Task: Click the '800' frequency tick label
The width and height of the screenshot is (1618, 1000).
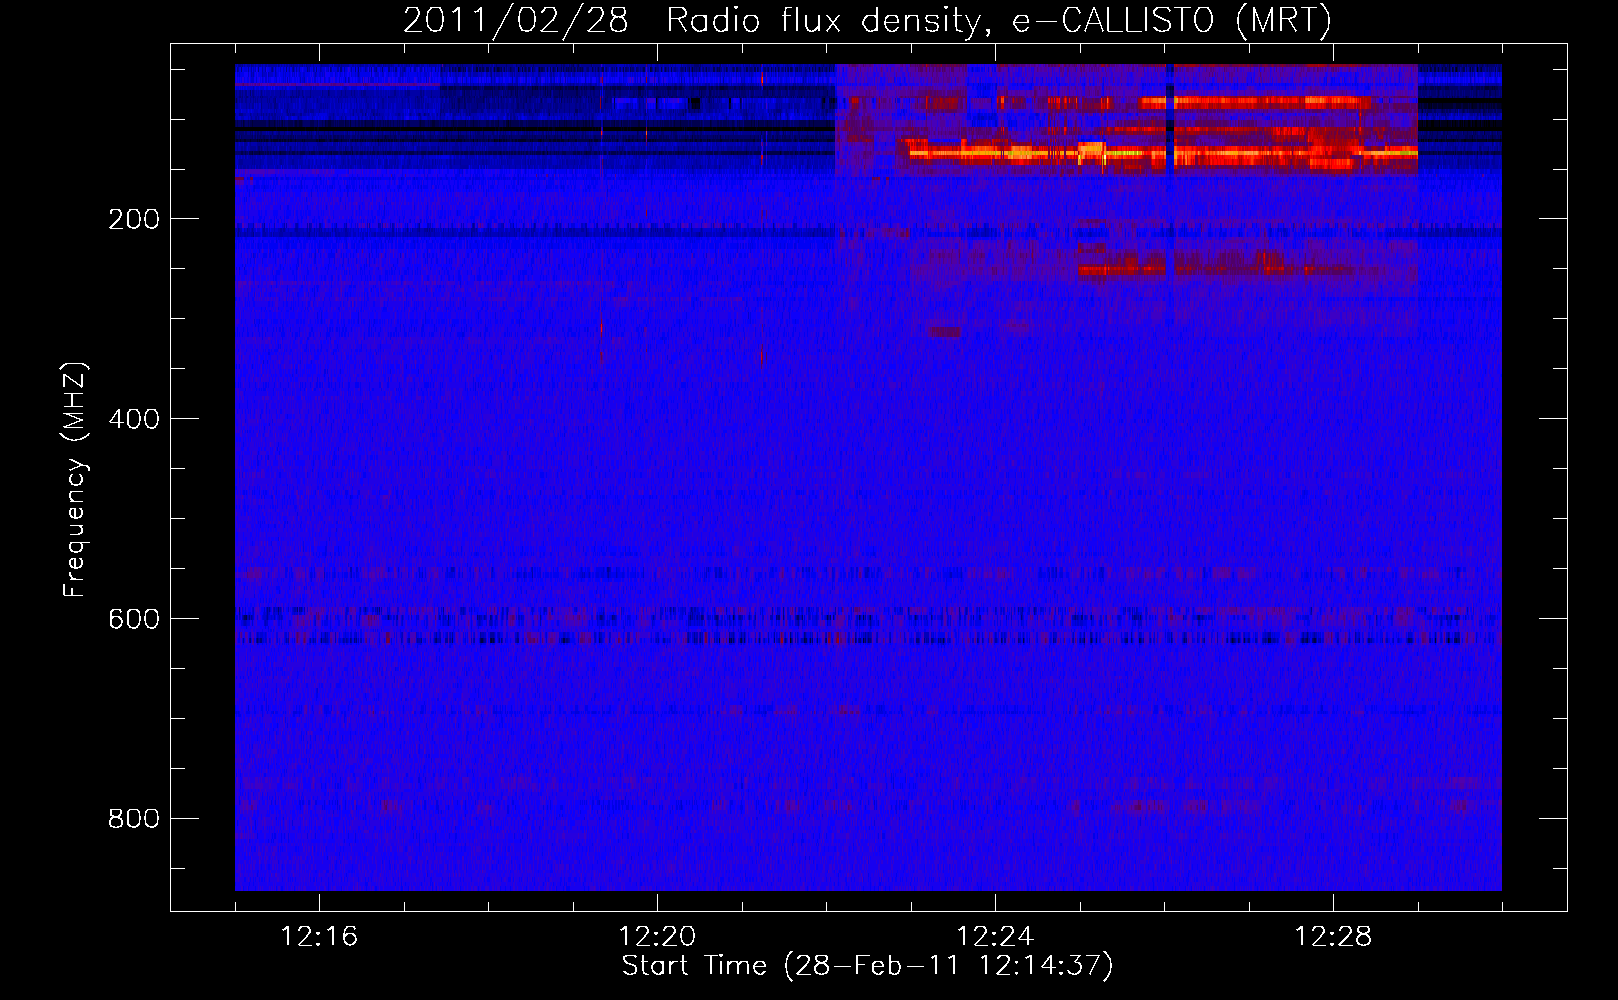Action: tap(134, 820)
